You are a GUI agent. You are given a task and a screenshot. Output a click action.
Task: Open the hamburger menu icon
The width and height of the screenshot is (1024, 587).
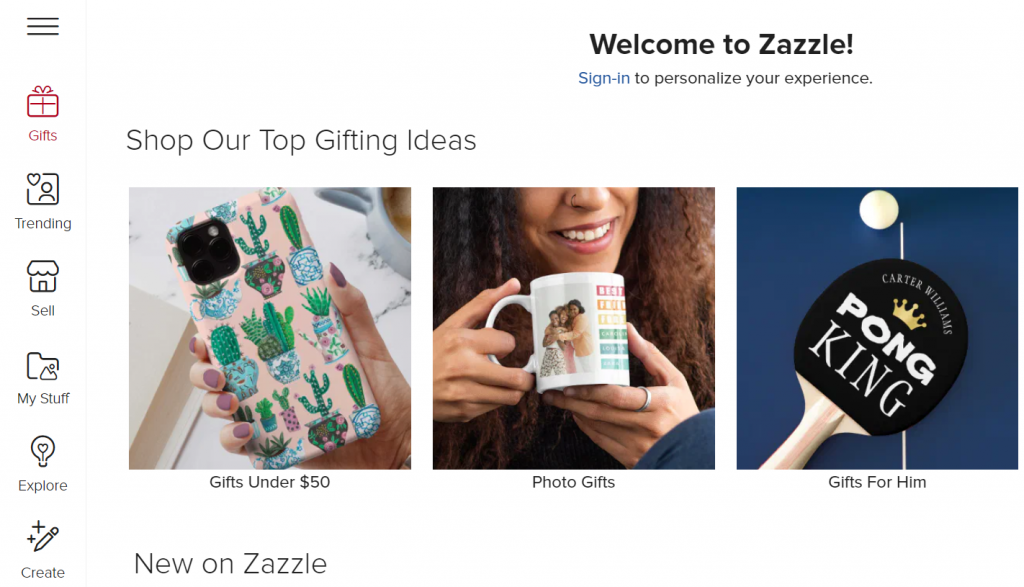[43, 26]
